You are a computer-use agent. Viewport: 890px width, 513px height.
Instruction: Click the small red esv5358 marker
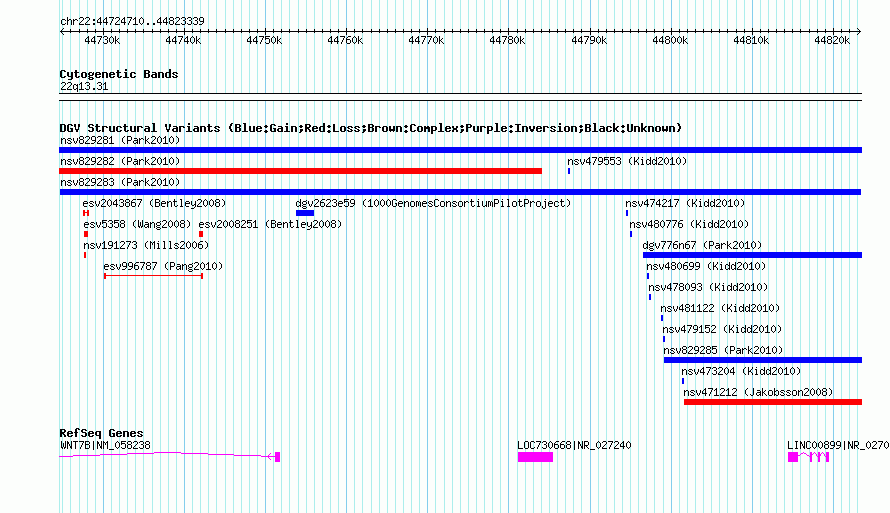tap(86, 234)
